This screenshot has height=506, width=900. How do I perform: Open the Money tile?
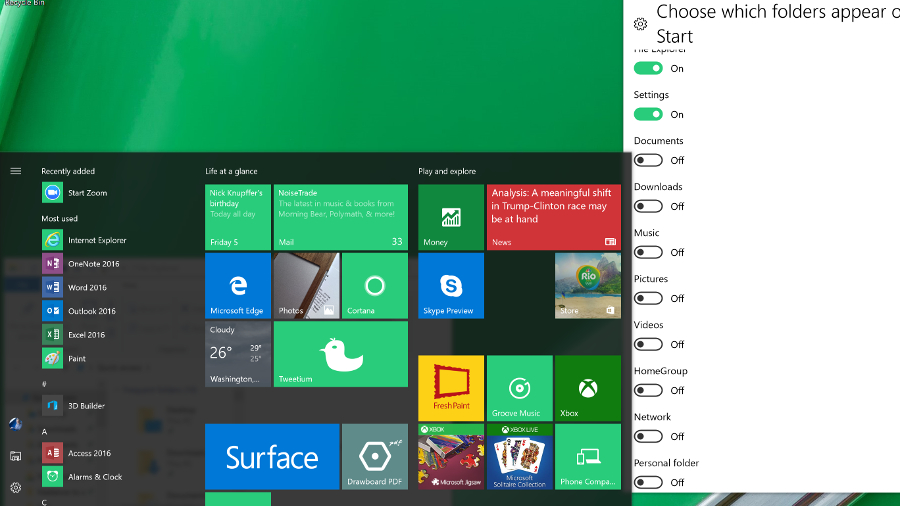[x=451, y=217]
